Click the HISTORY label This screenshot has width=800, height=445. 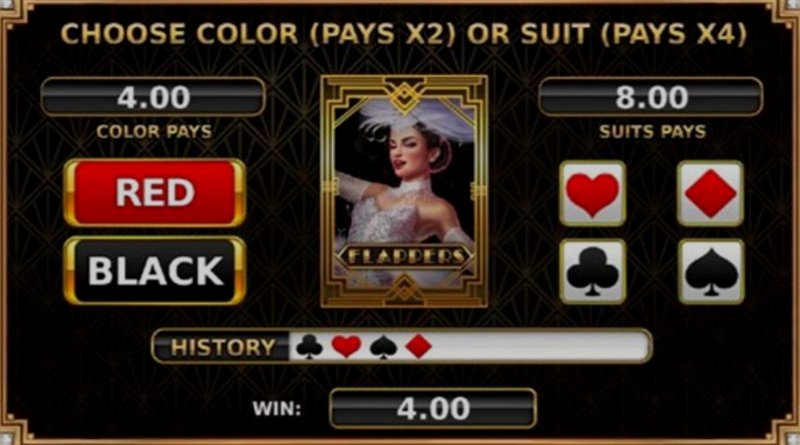[222, 348]
